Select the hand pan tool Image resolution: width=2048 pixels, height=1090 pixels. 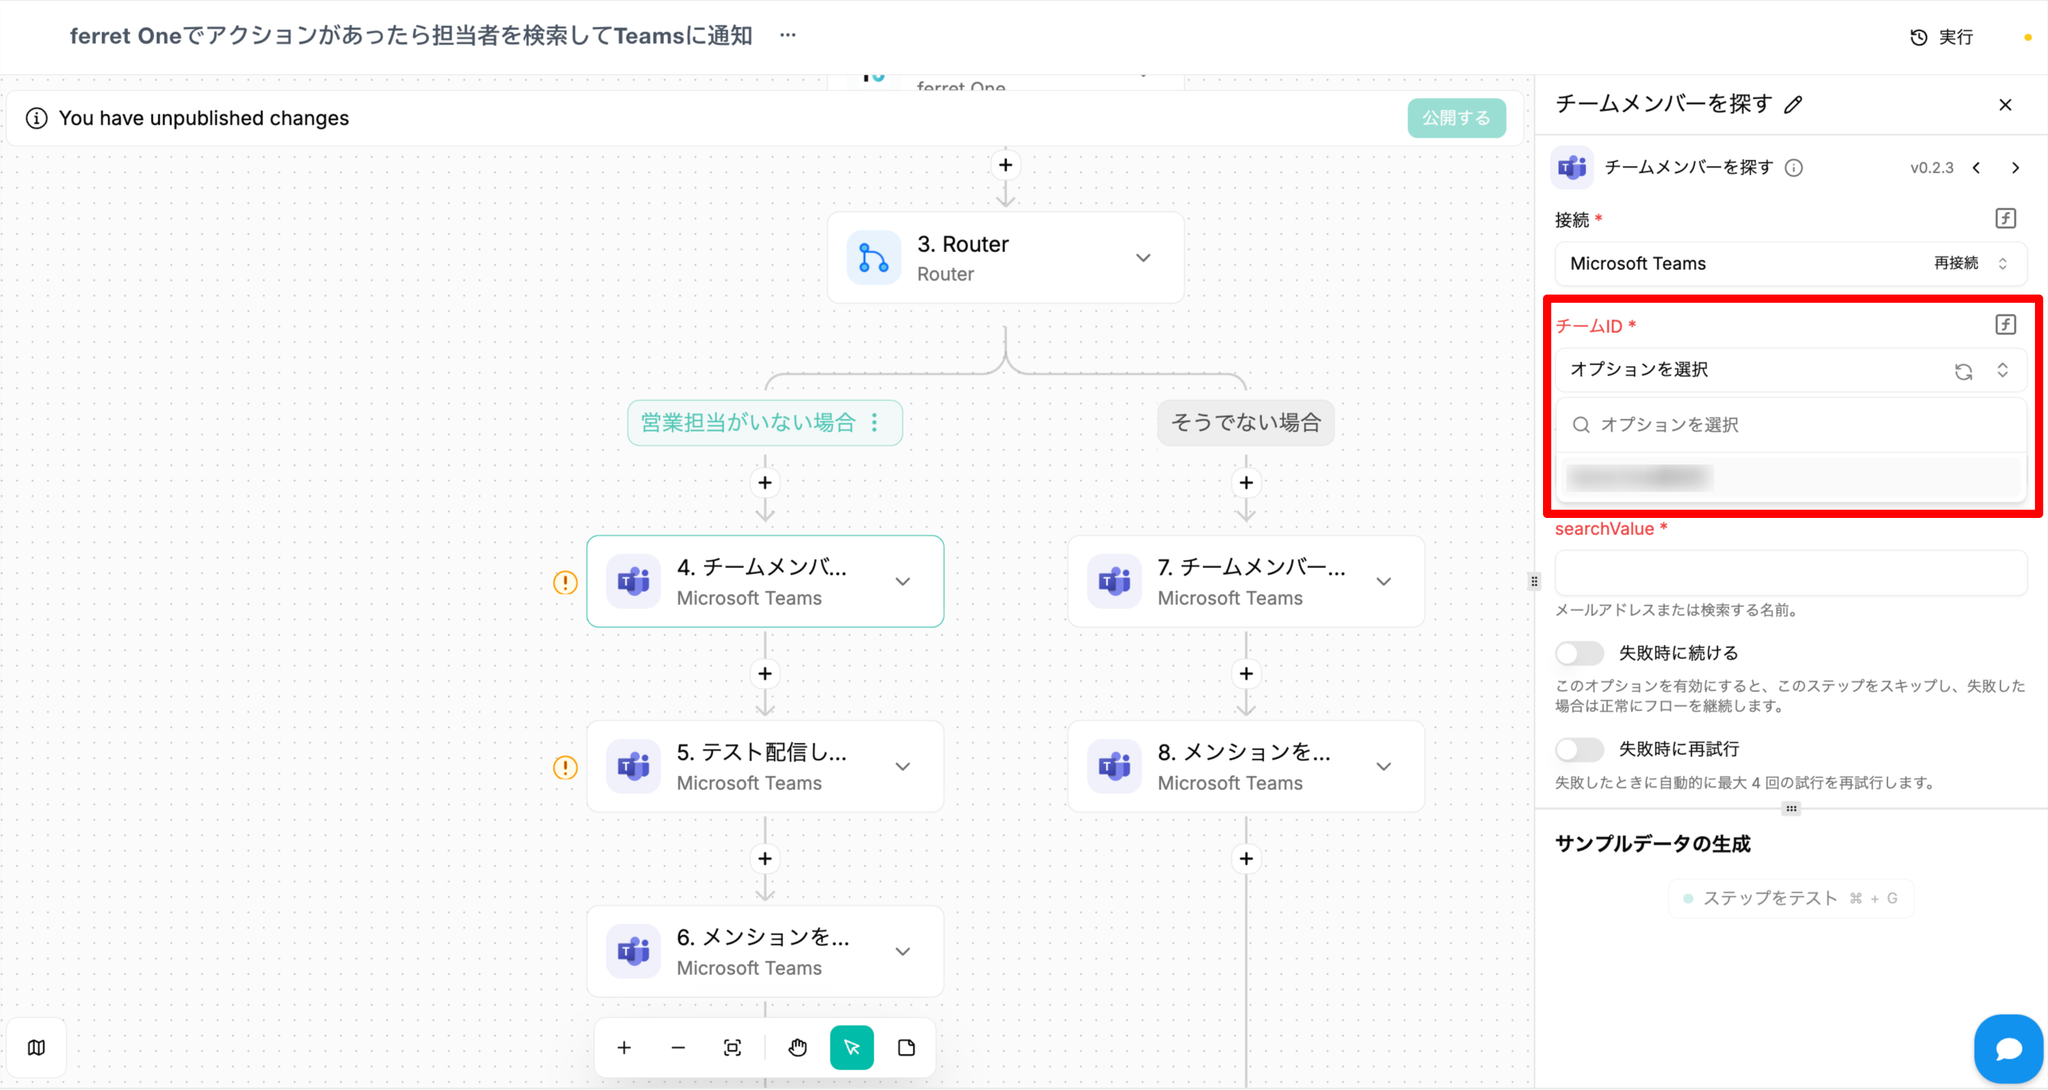pyautogui.click(x=797, y=1047)
